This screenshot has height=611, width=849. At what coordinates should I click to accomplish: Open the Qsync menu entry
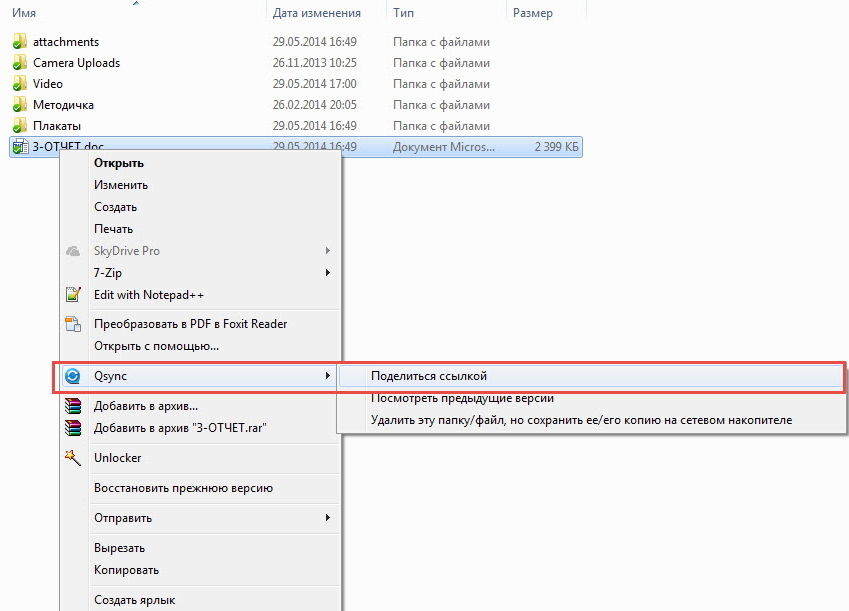[x=200, y=376]
